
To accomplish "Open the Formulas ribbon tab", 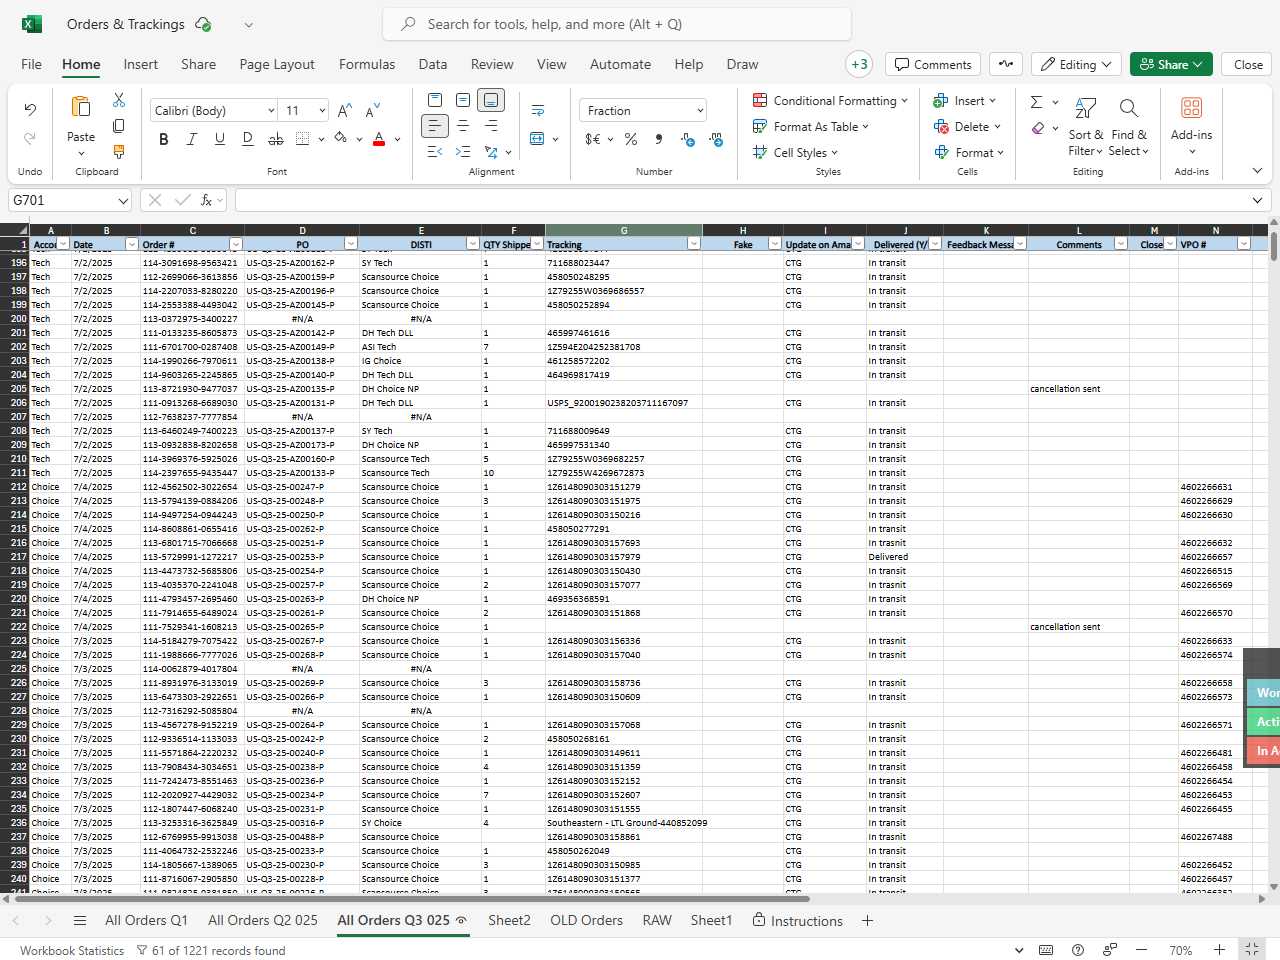I will [x=367, y=64].
